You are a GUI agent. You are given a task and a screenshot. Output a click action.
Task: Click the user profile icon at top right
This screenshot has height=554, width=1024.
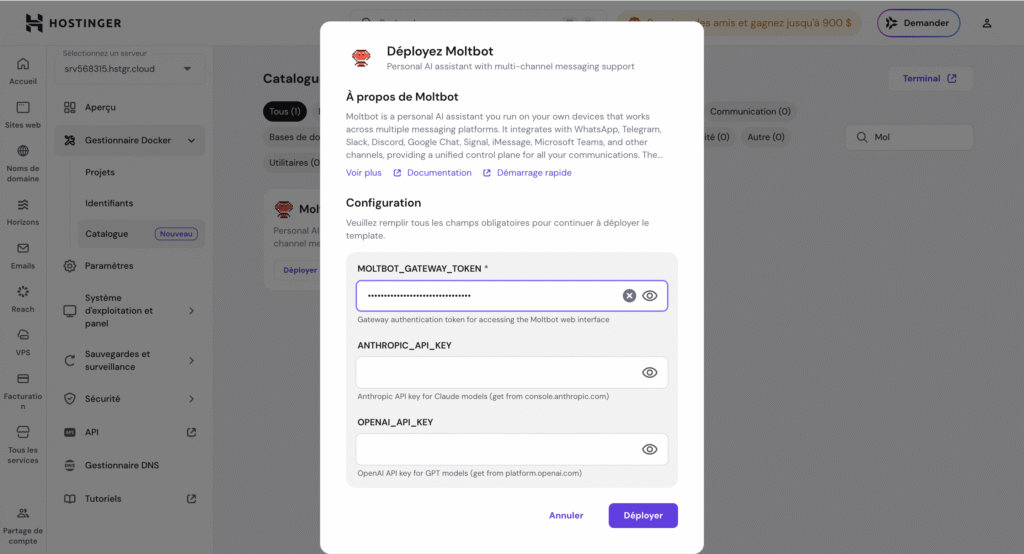coord(987,23)
